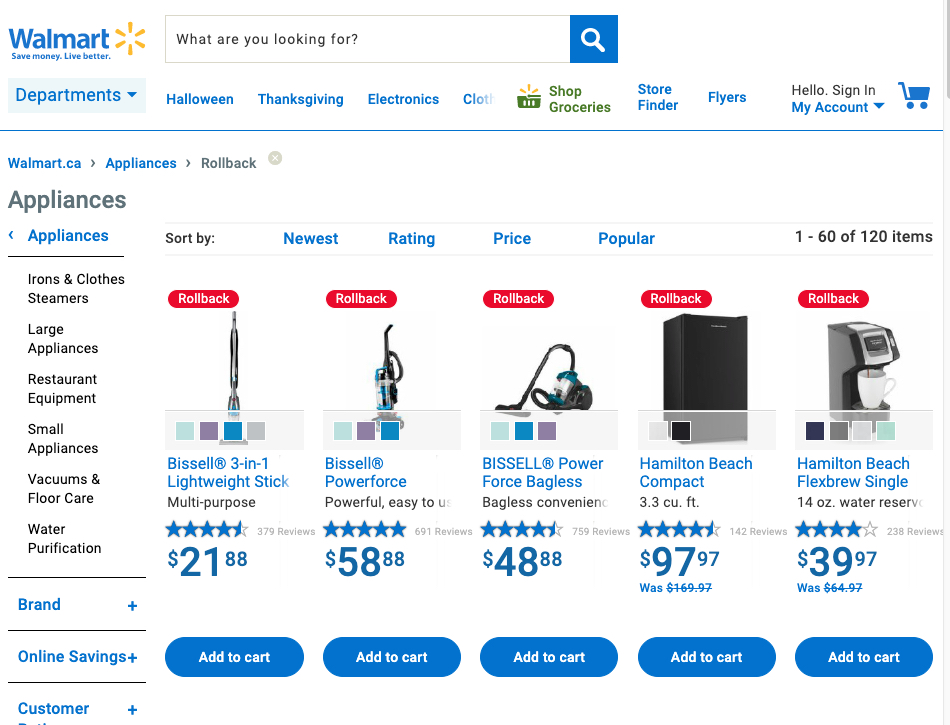Image resolution: width=950 pixels, height=725 pixels.
Task: Click the search input field
Action: 367,39
